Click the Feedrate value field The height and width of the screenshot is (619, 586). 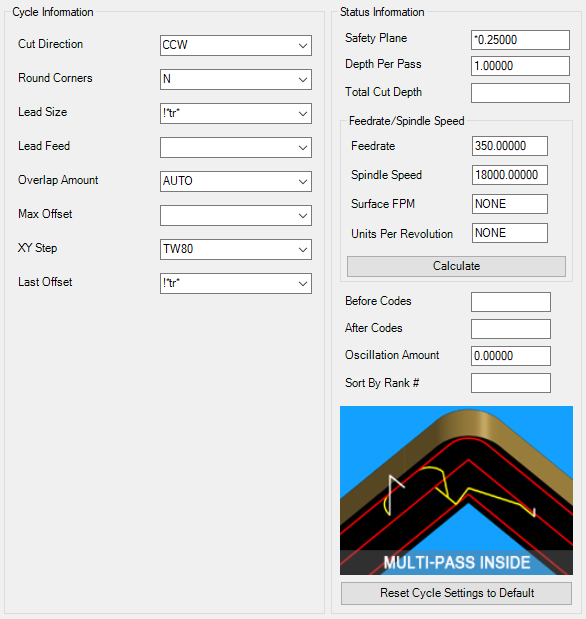509,146
